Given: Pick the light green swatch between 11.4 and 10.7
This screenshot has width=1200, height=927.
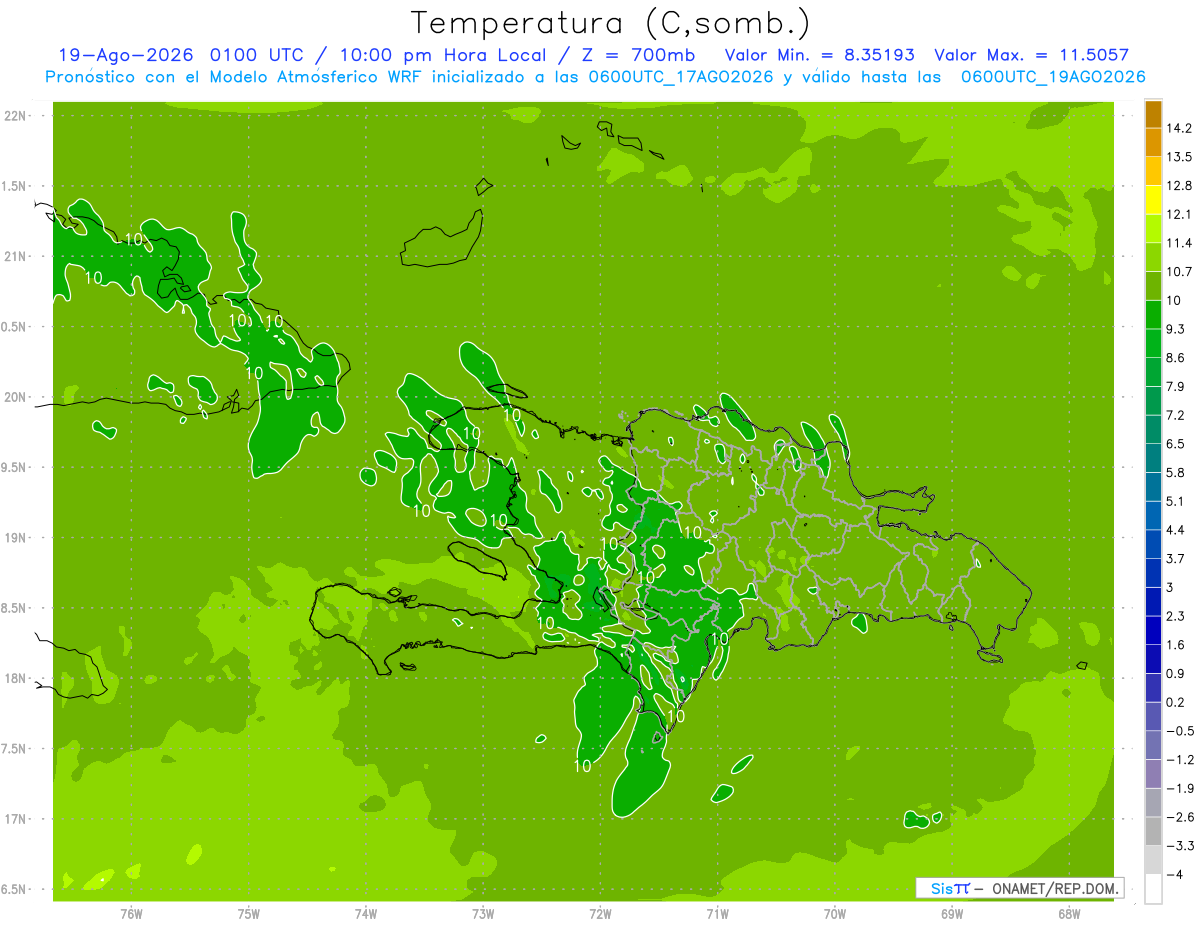Looking at the screenshot, I should pyautogui.click(x=1153, y=257).
